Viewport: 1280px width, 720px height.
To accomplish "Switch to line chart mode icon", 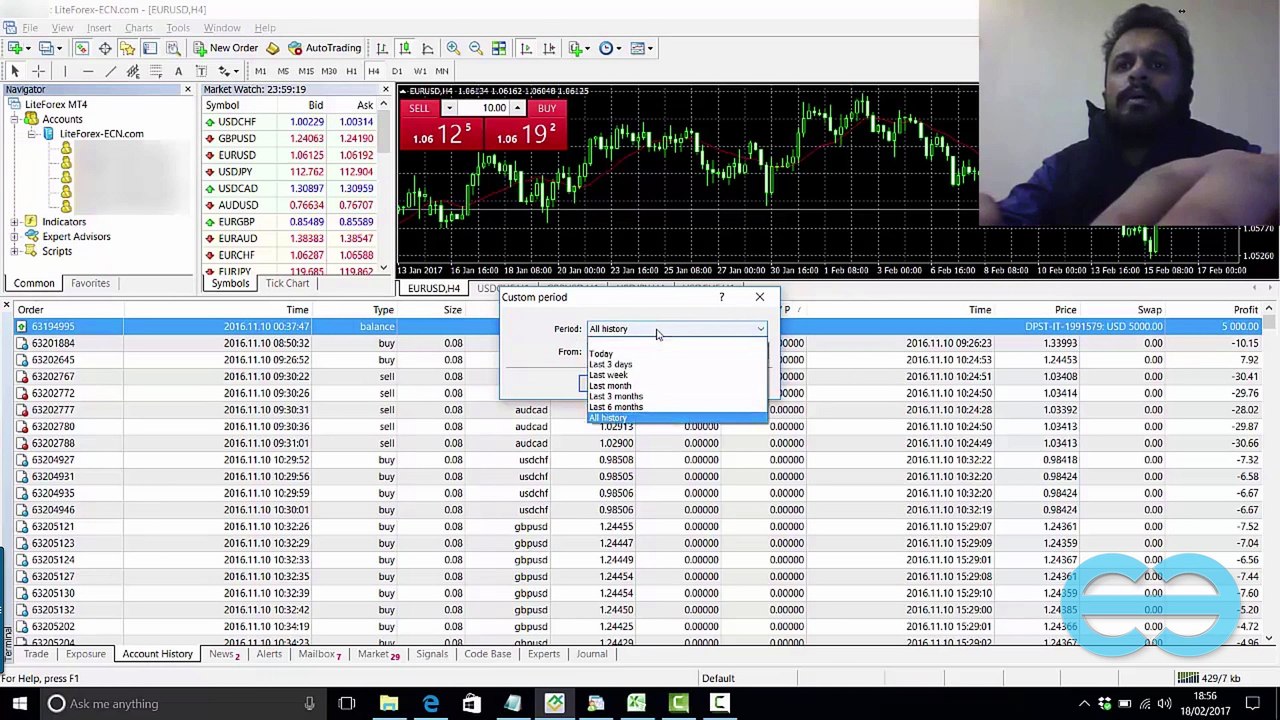I will pos(428,48).
